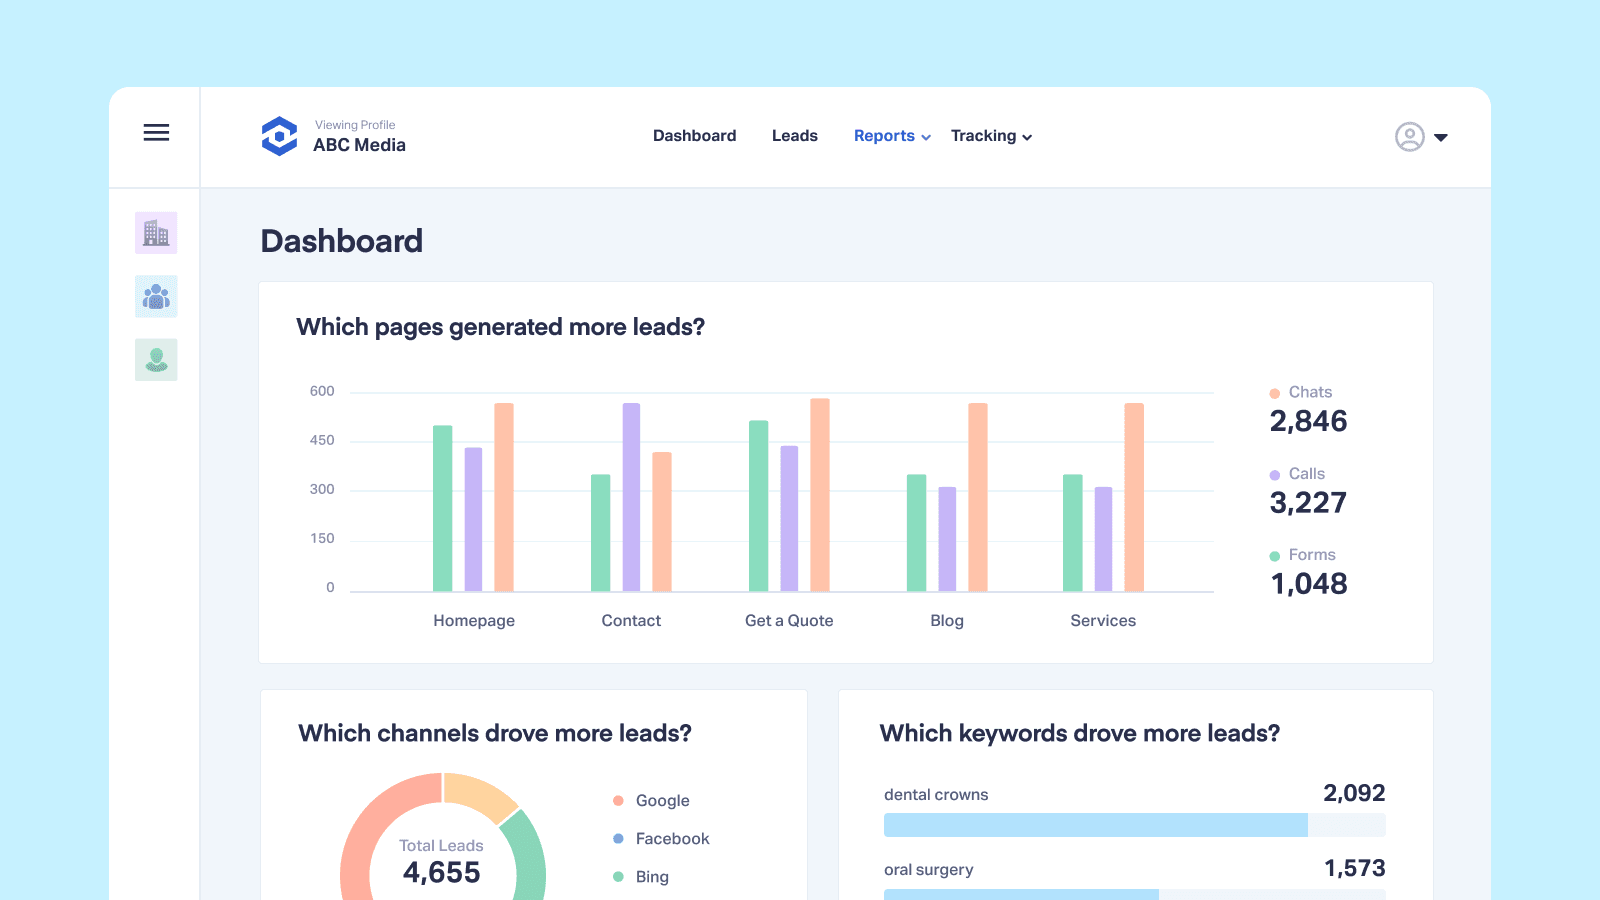
Task: Open the account menu via the profile arrow
Action: pyautogui.click(x=1441, y=137)
